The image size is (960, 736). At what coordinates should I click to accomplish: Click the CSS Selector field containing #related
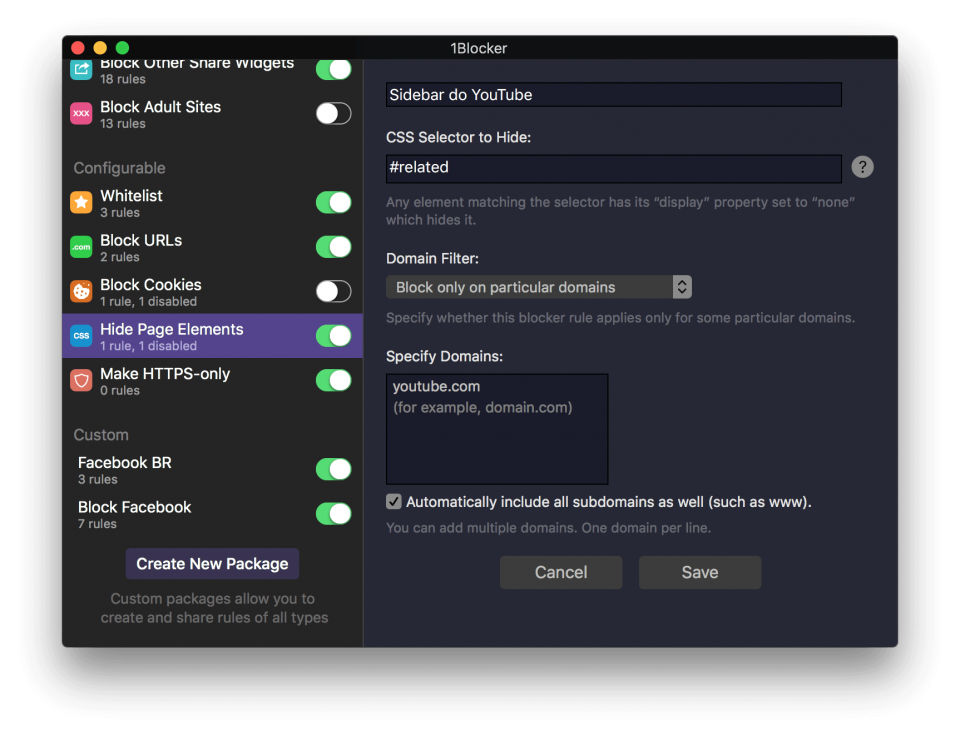(x=613, y=168)
